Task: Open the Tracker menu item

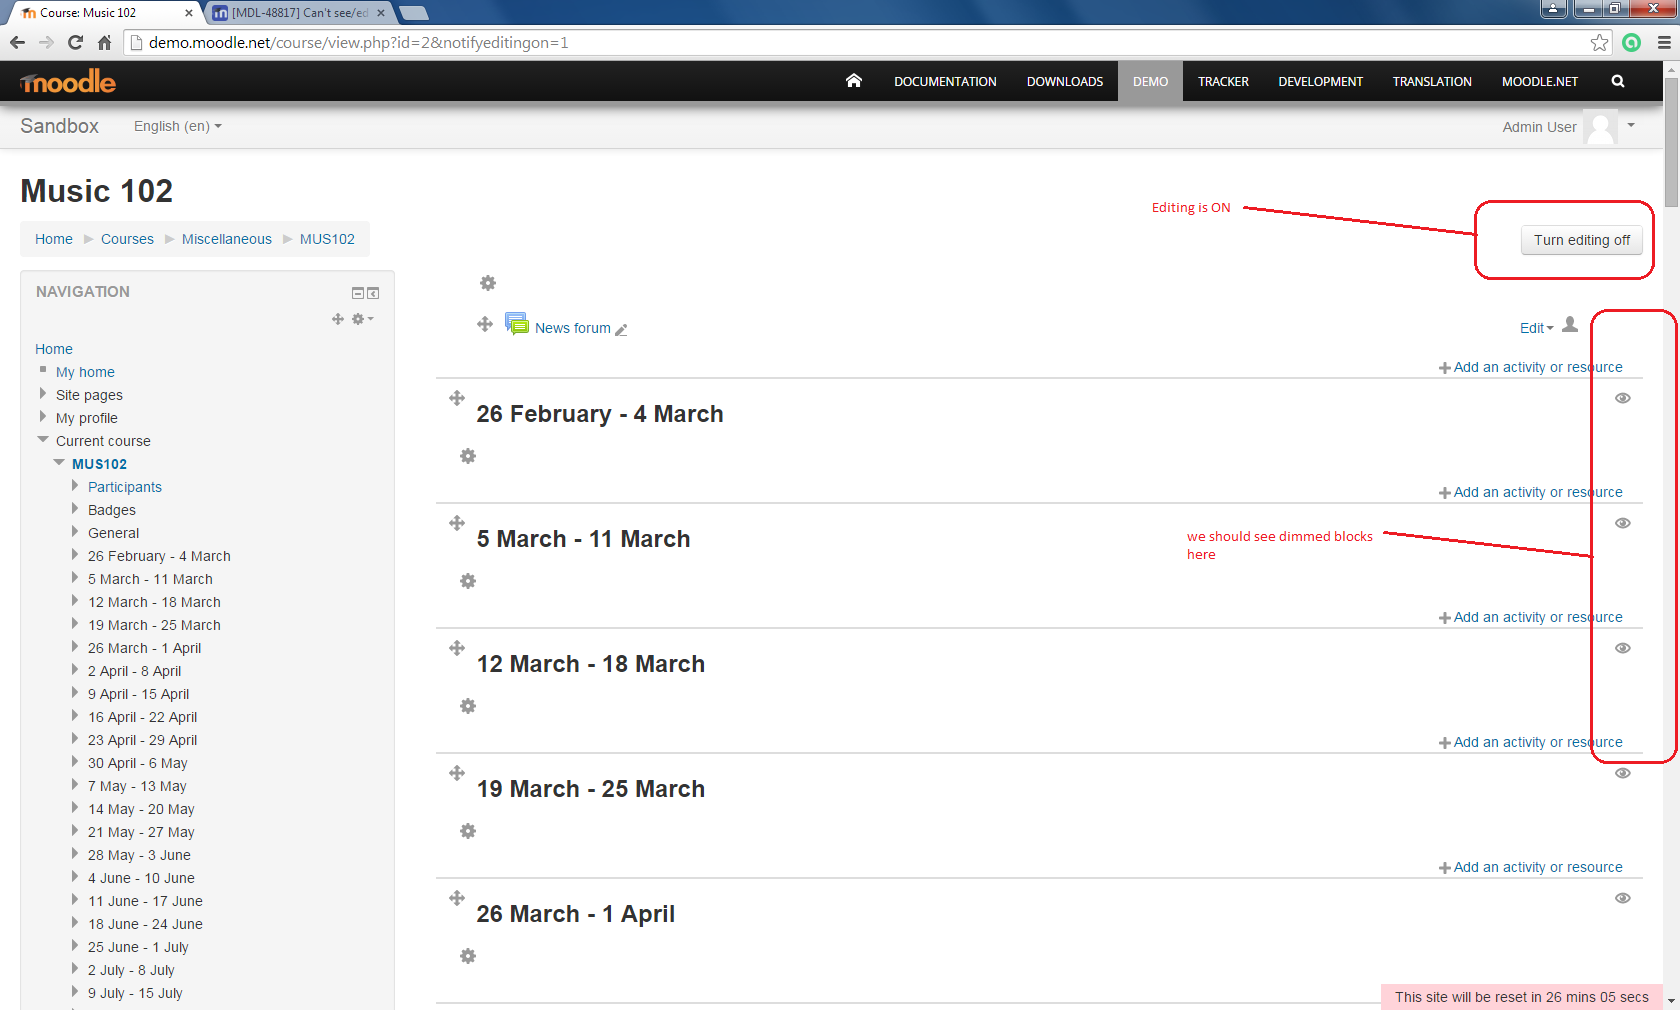Action: tap(1223, 82)
